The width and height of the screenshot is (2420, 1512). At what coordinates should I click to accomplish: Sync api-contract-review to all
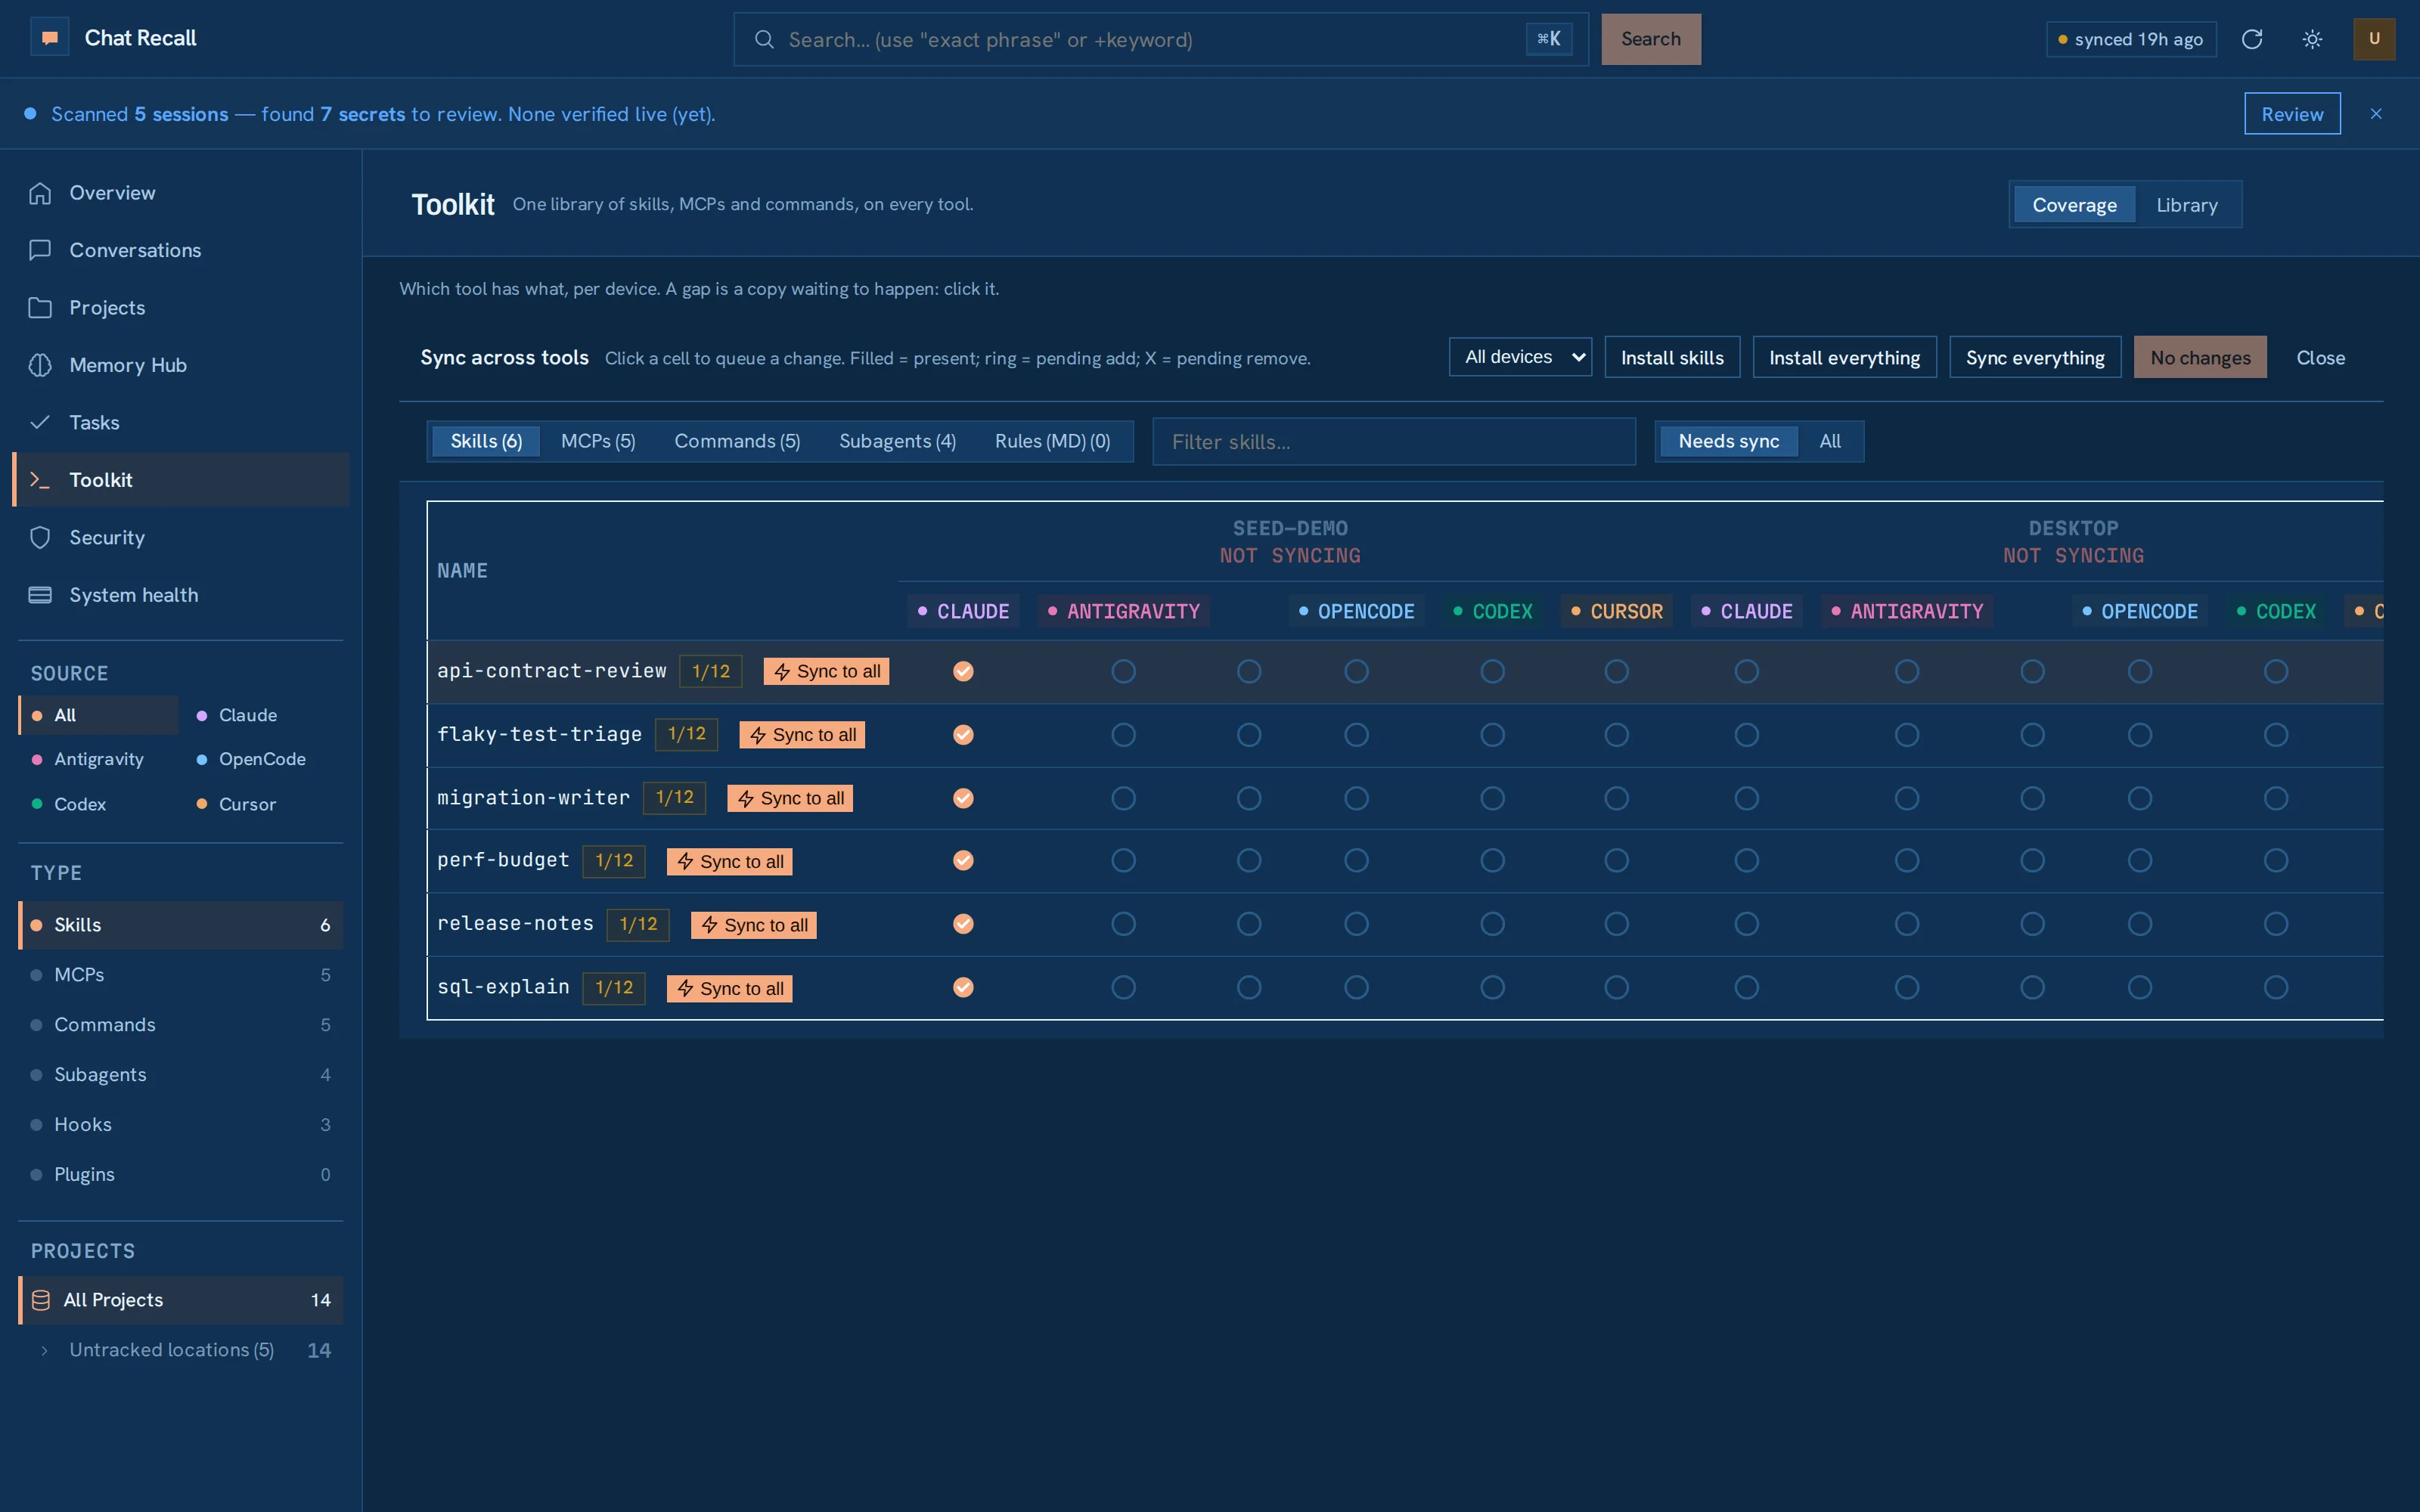(x=826, y=671)
